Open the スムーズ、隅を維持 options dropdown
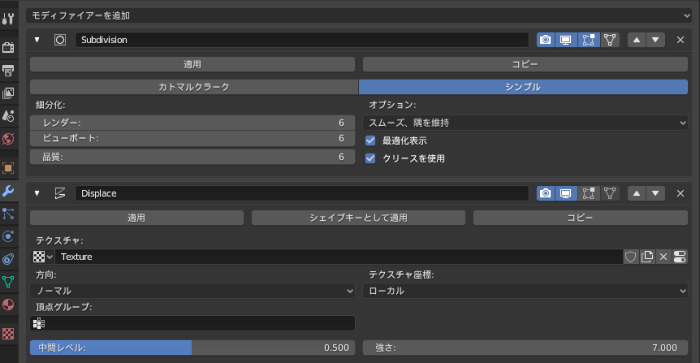The image size is (700, 363). tap(525, 123)
